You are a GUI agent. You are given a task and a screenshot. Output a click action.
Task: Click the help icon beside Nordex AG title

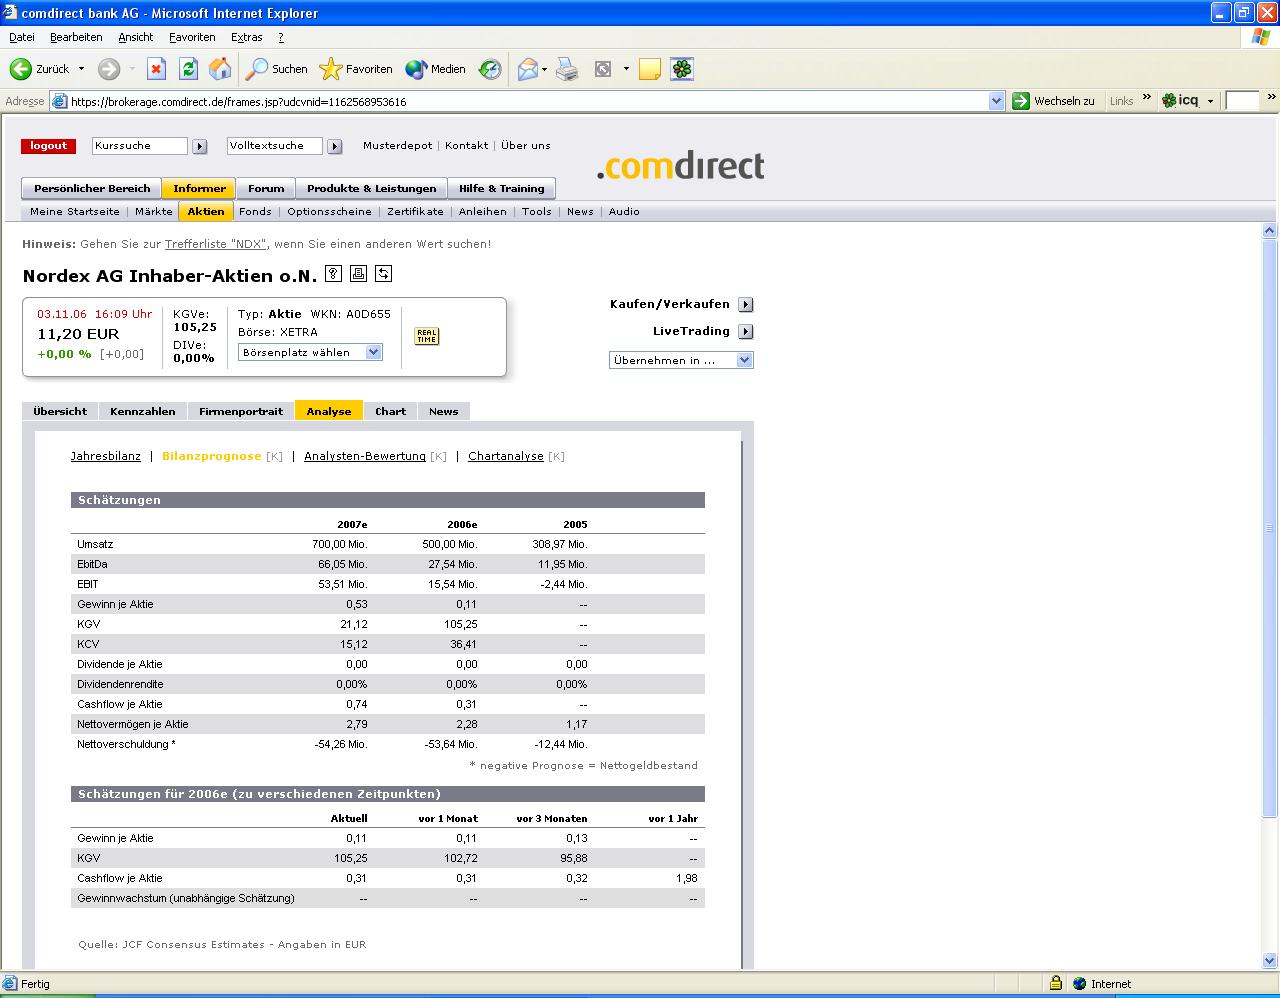[333, 274]
